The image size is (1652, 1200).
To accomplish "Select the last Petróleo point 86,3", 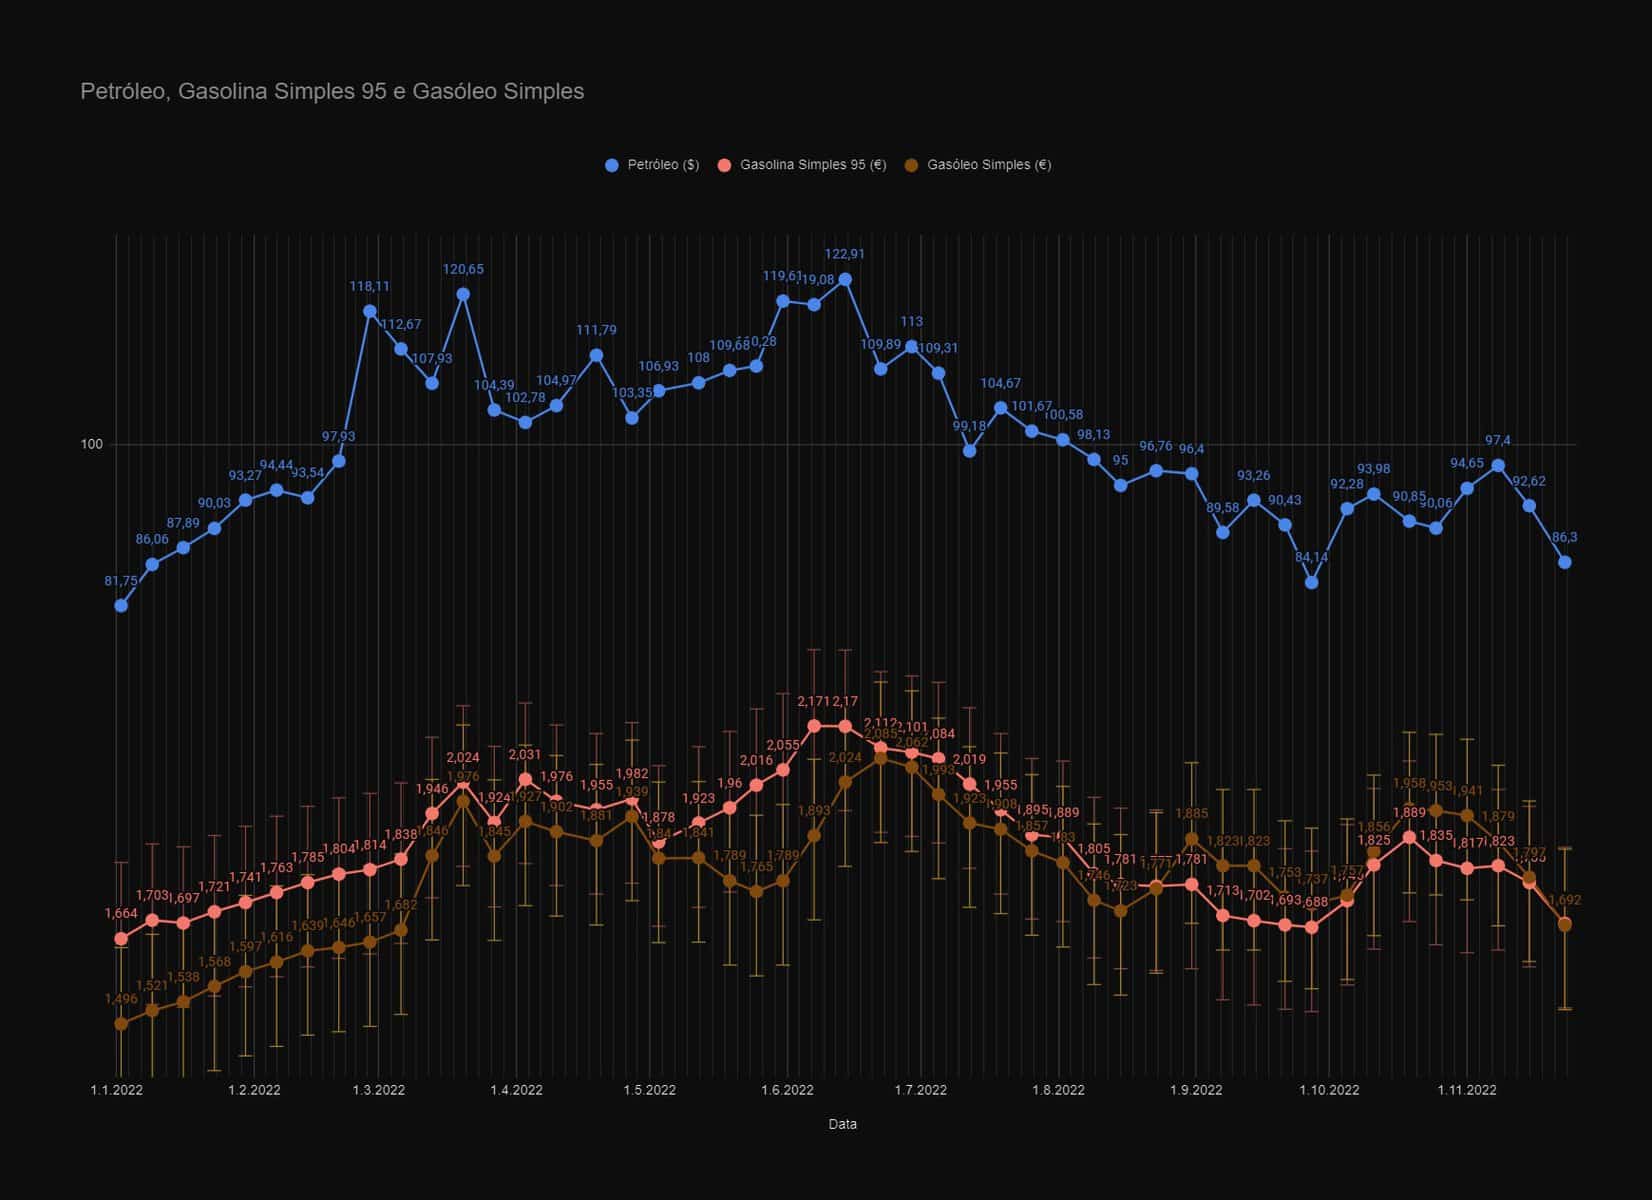I will point(1565,562).
